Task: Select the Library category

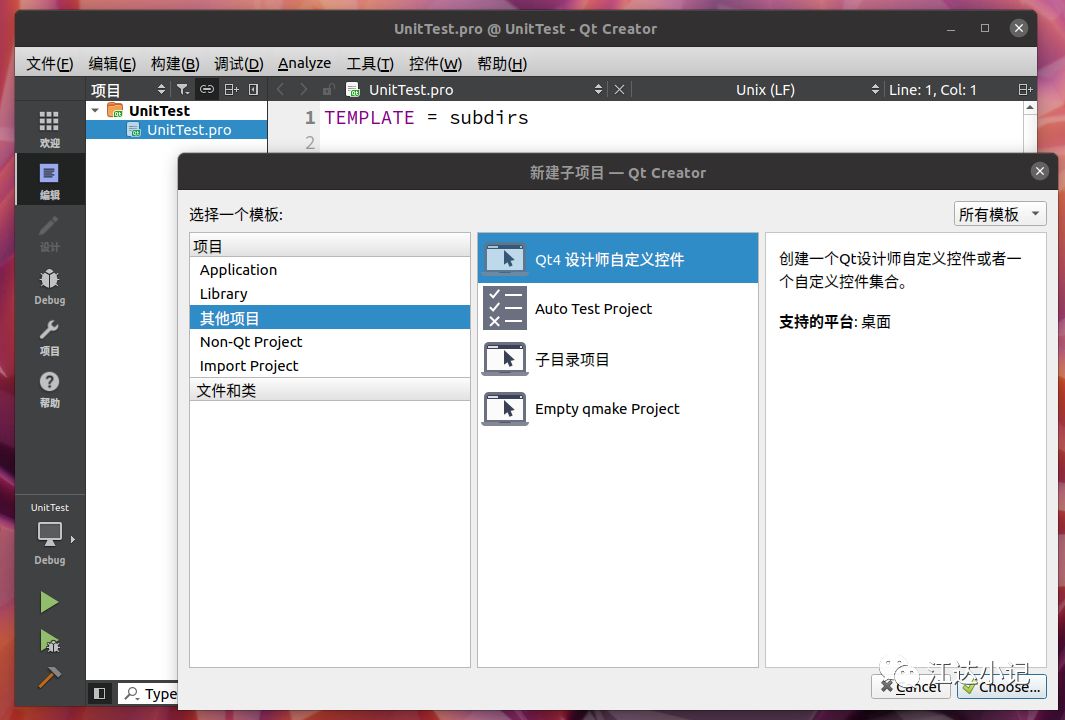Action: click(x=329, y=293)
